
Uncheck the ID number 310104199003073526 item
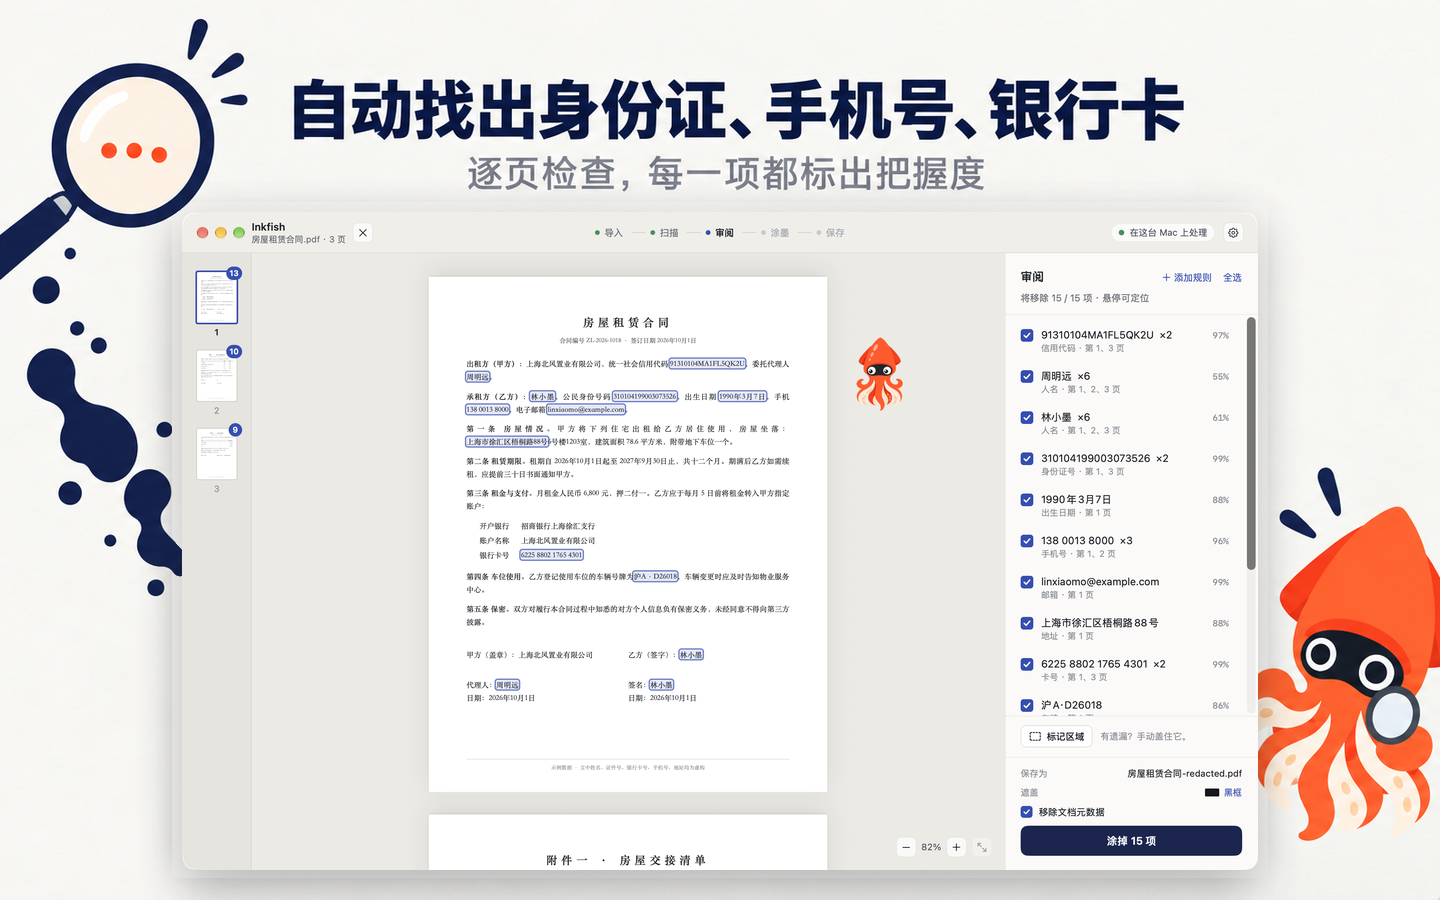coord(1027,459)
